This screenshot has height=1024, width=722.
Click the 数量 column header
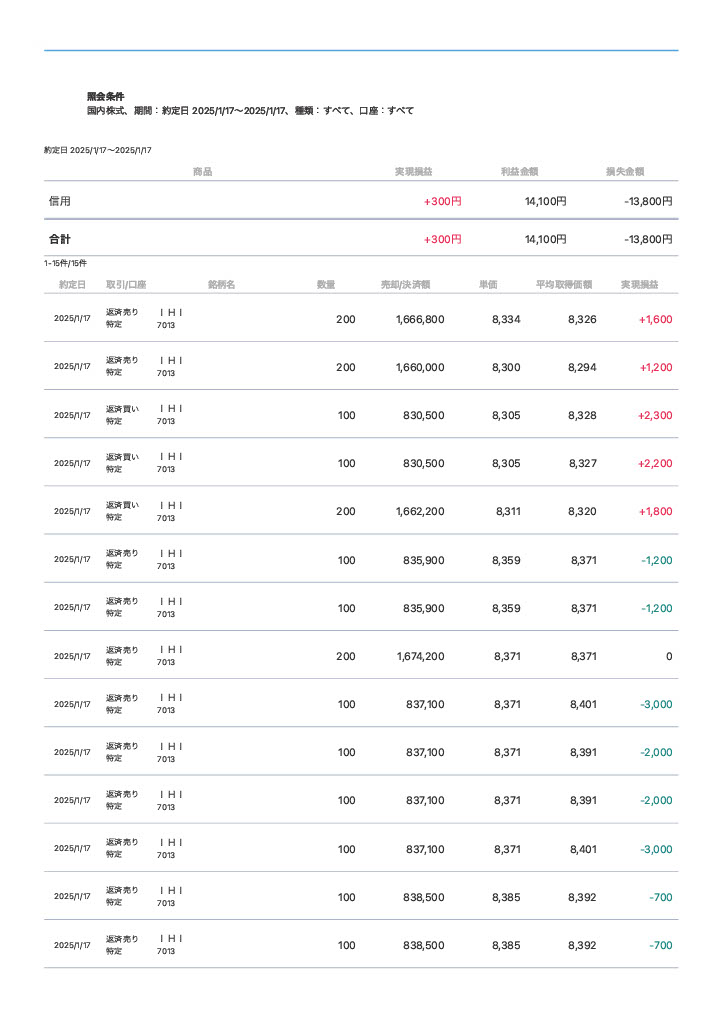point(326,285)
